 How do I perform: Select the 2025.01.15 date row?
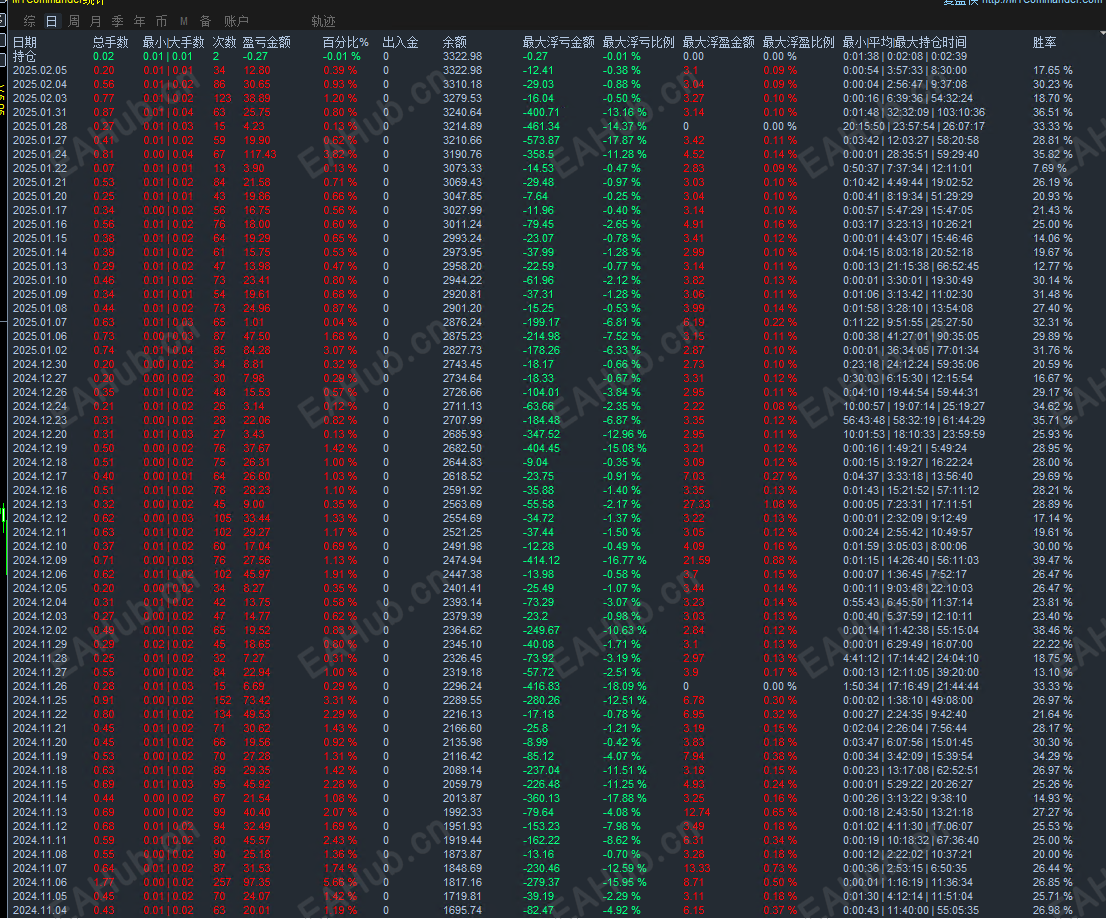click(40, 238)
